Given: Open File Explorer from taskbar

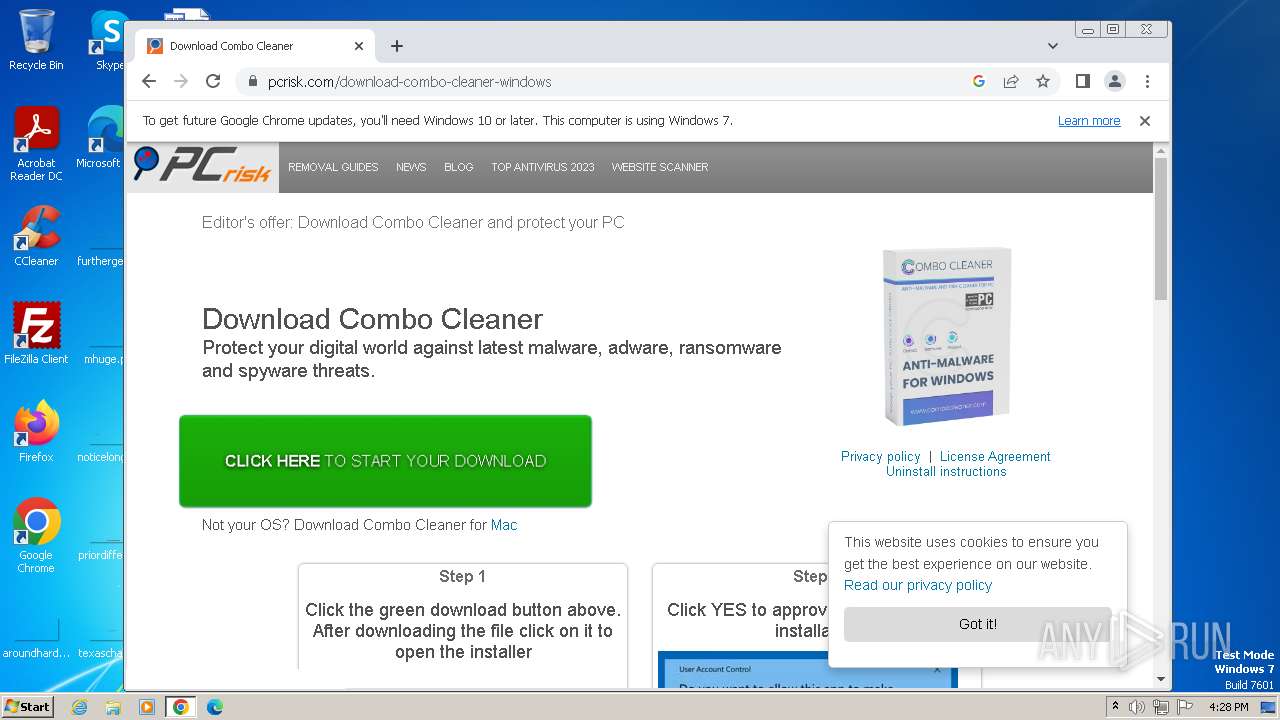Looking at the screenshot, I should click(113, 707).
